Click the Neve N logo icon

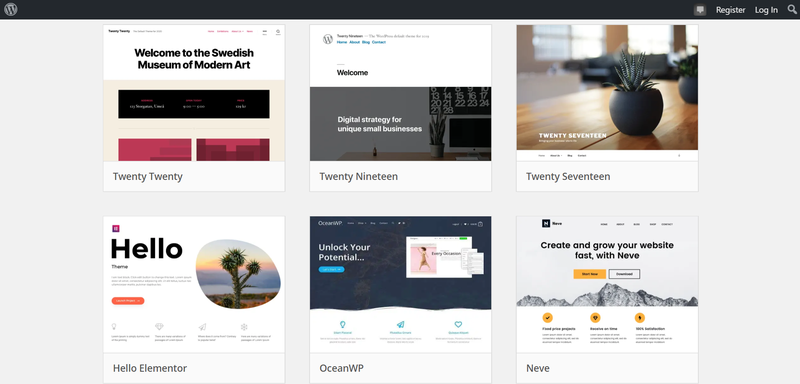point(546,223)
